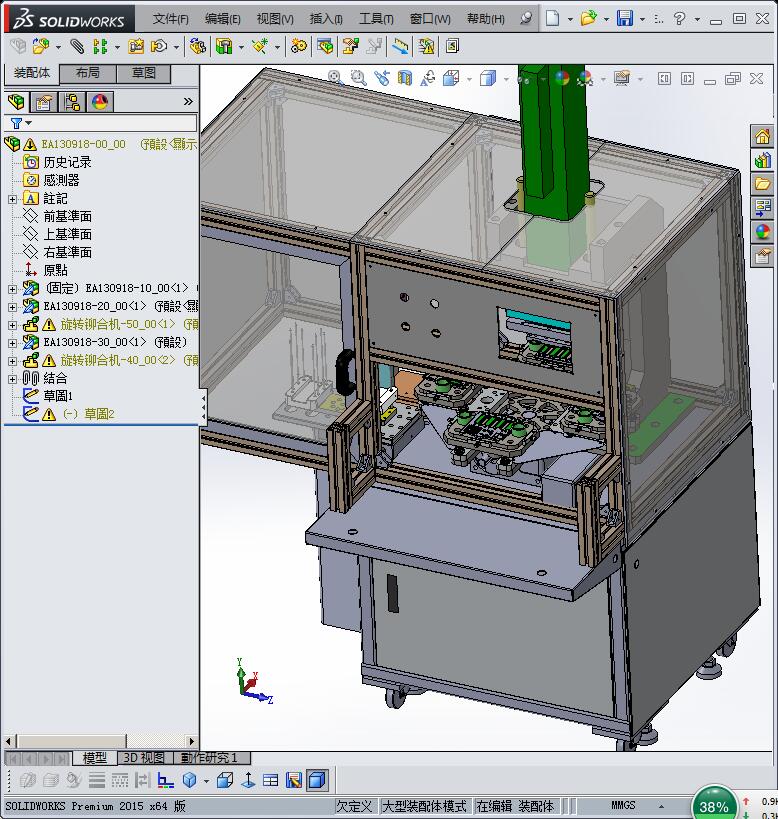Switch to the 3D 视图 tab
This screenshot has width=778, height=819.
click(x=144, y=758)
